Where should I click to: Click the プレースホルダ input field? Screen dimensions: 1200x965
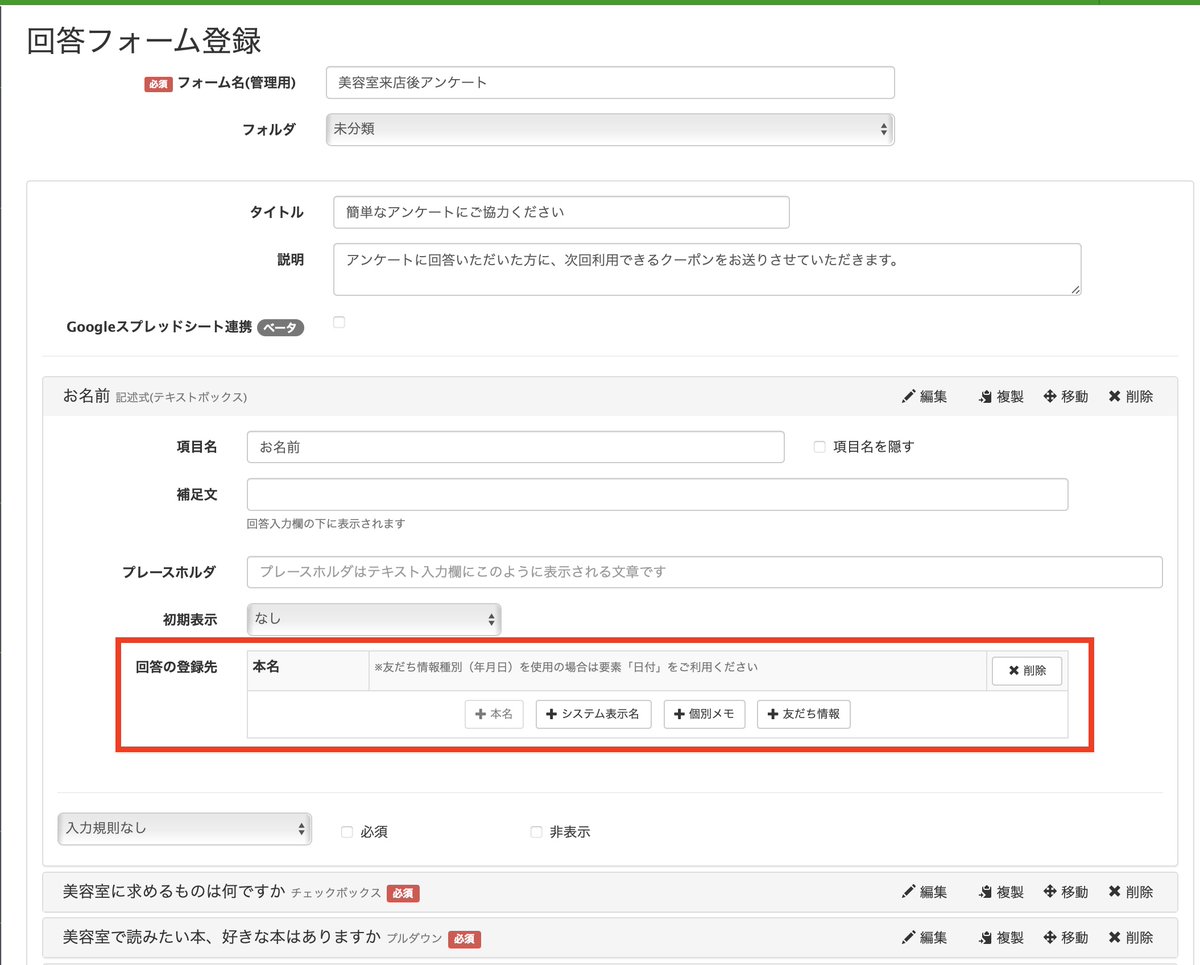click(x=705, y=572)
